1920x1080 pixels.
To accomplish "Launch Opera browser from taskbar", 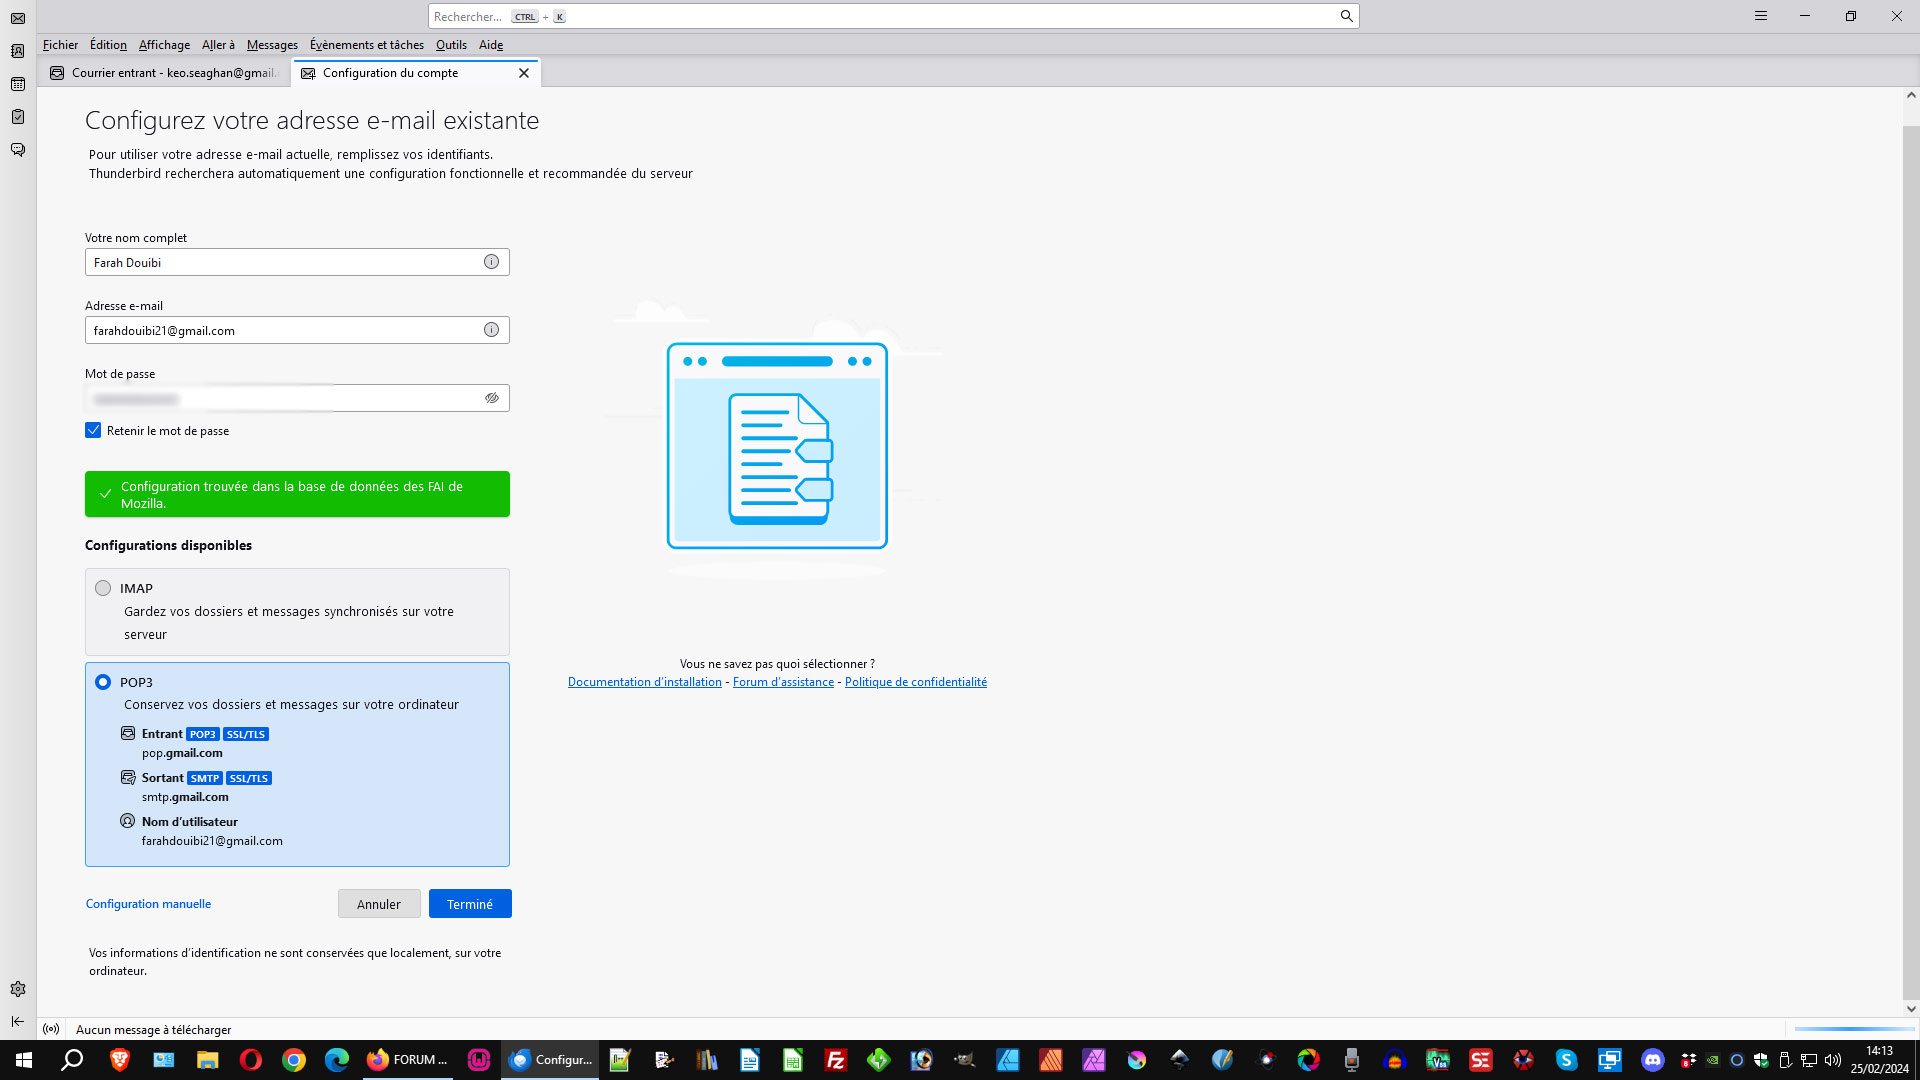I will 250,1060.
